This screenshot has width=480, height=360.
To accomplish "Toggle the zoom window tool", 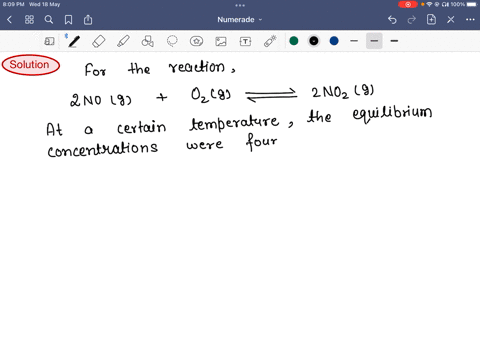I will (49, 41).
